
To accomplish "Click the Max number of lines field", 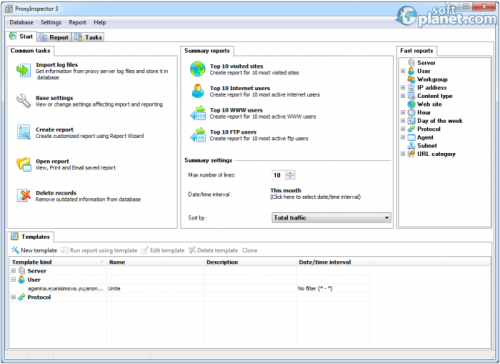I will click(x=279, y=175).
